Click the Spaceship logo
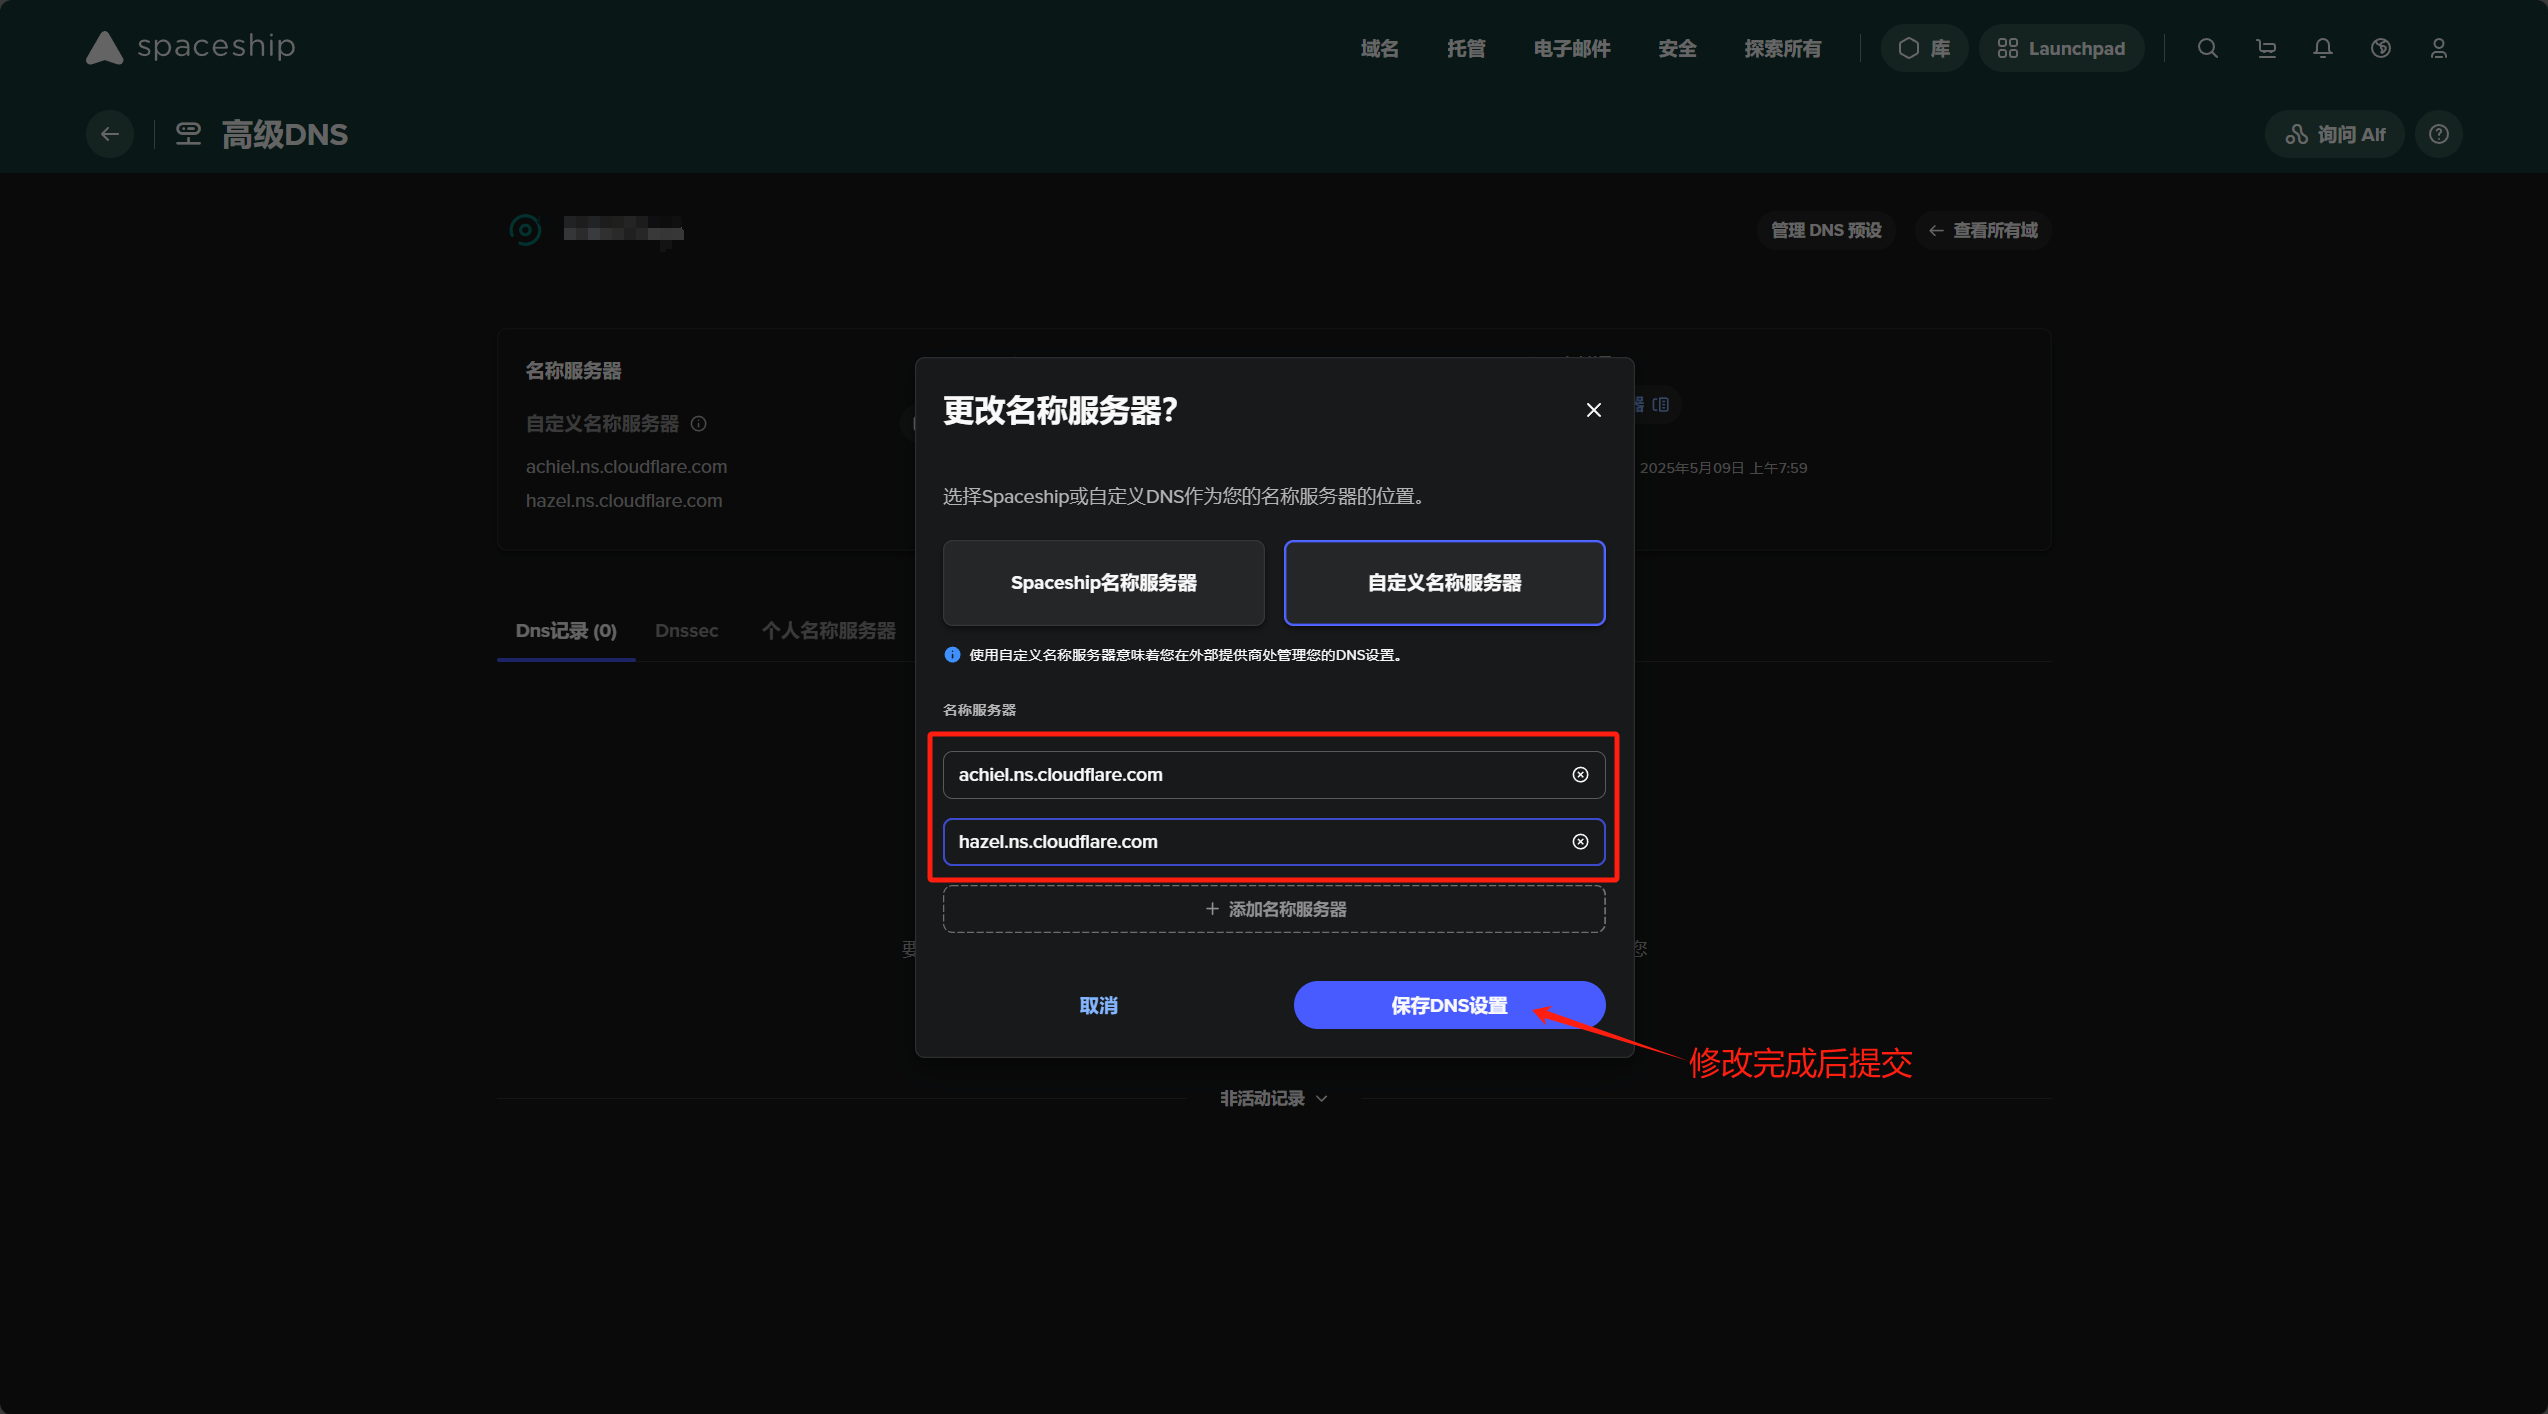 click(x=190, y=47)
